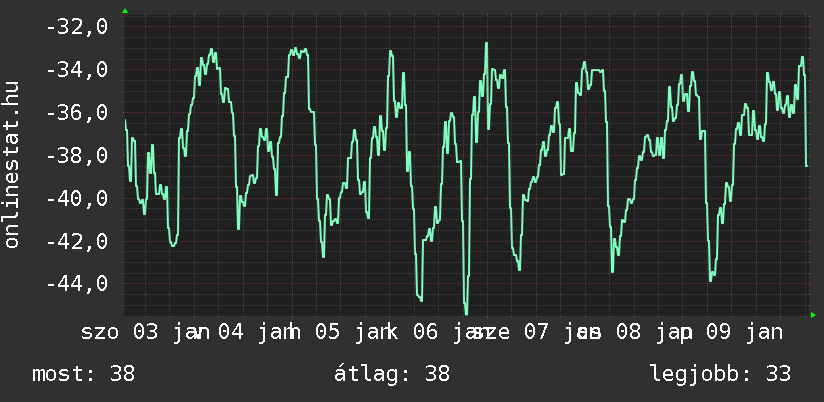Select the -38,0 y-axis tick label
This screenshot has height=402, width=824.
78,156
